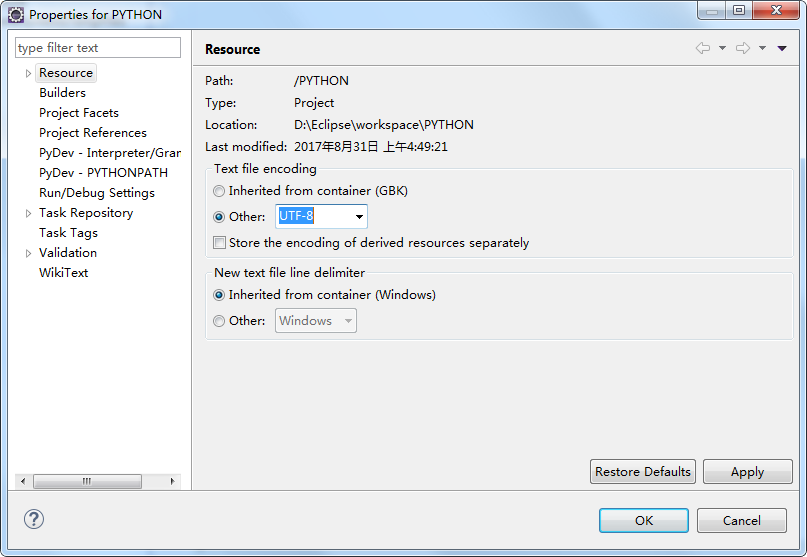This screenshot has height=557, width=807.
Task: Click the /PYTHON path value
Action: (321, 81)
